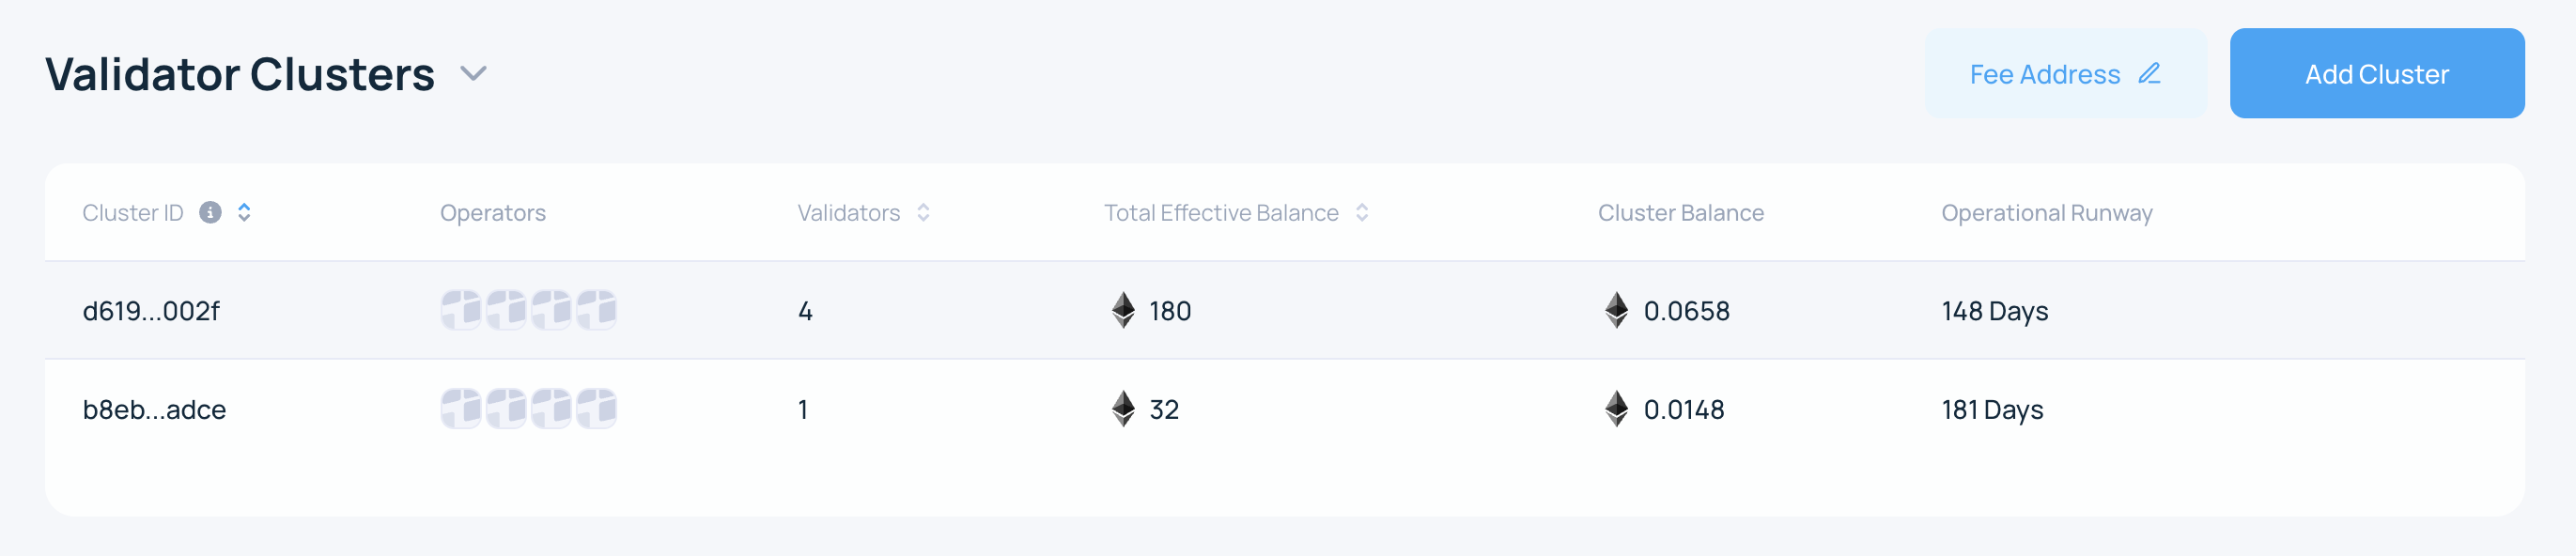Click the Validator Clusters heading

click(240, 74)
